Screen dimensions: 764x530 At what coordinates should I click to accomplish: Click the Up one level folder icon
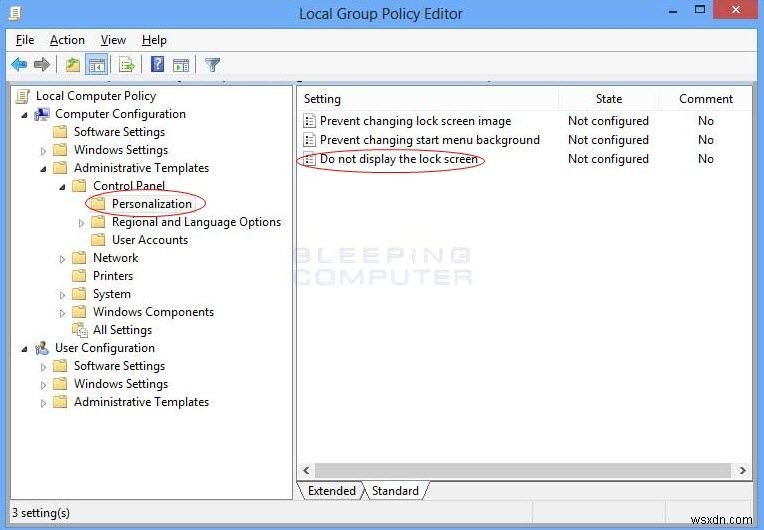73,64
